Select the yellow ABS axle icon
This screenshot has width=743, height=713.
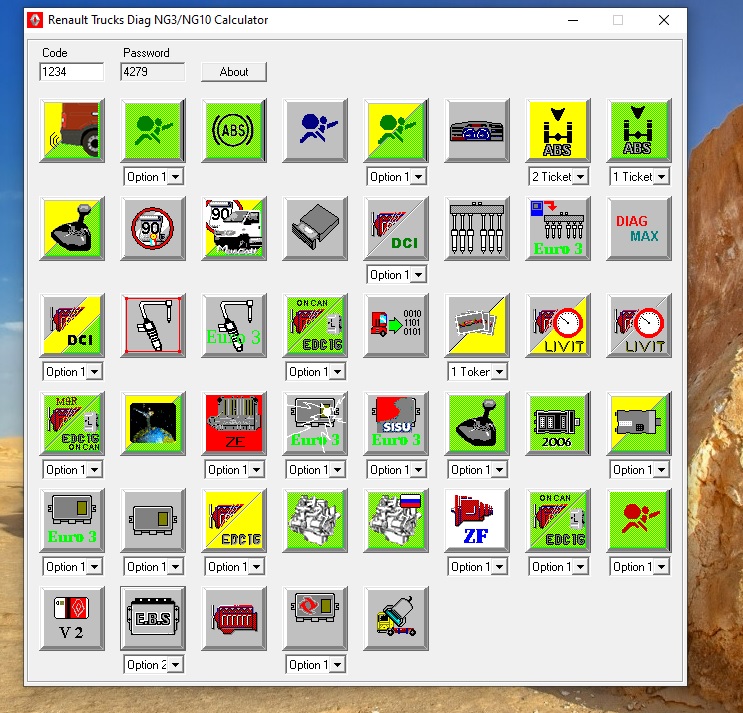558,130
